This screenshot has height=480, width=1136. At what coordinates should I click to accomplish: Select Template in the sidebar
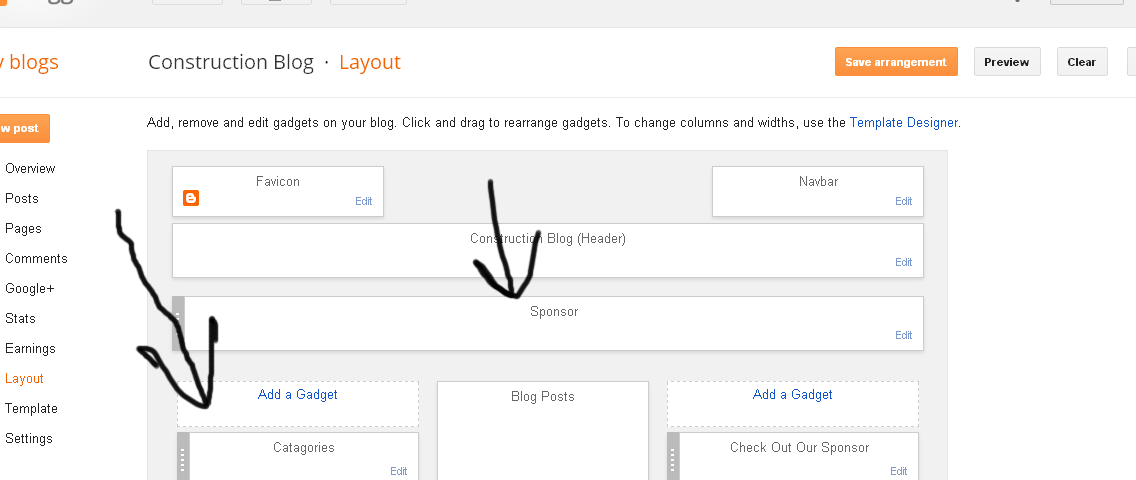pos(31,408)
